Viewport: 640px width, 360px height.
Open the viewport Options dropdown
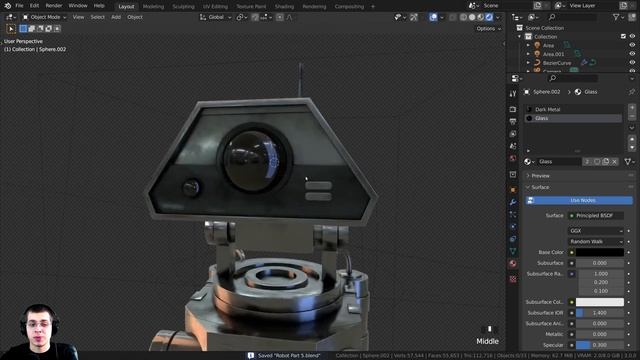488,29
